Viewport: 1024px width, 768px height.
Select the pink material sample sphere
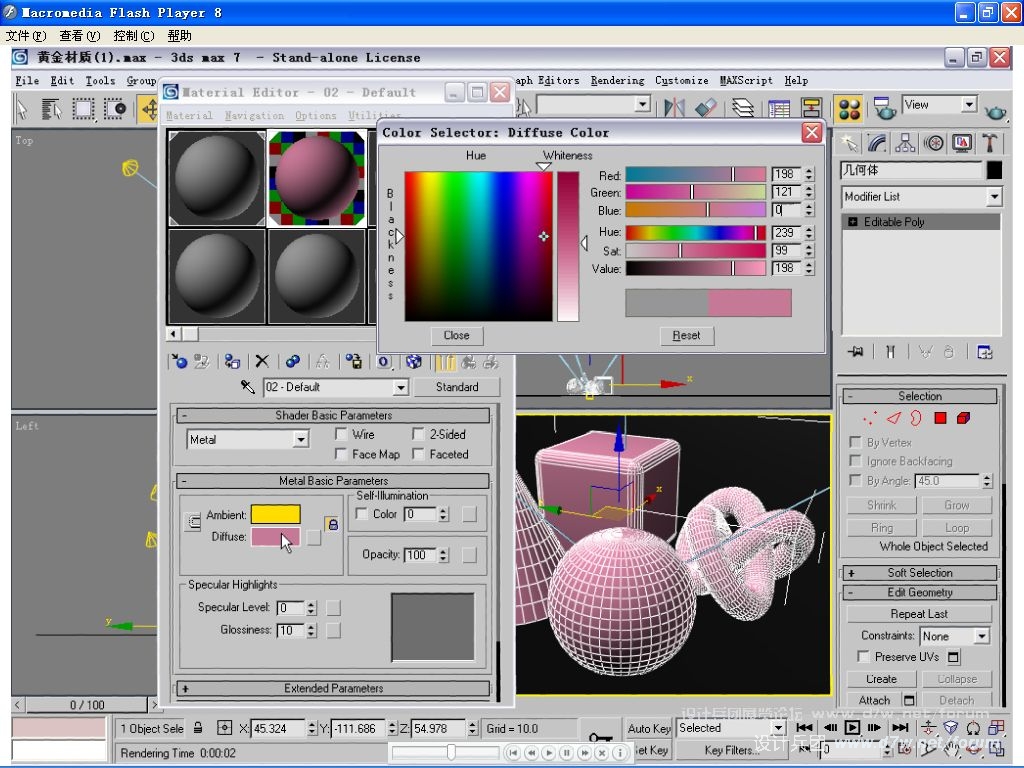[x=316, y=178]
